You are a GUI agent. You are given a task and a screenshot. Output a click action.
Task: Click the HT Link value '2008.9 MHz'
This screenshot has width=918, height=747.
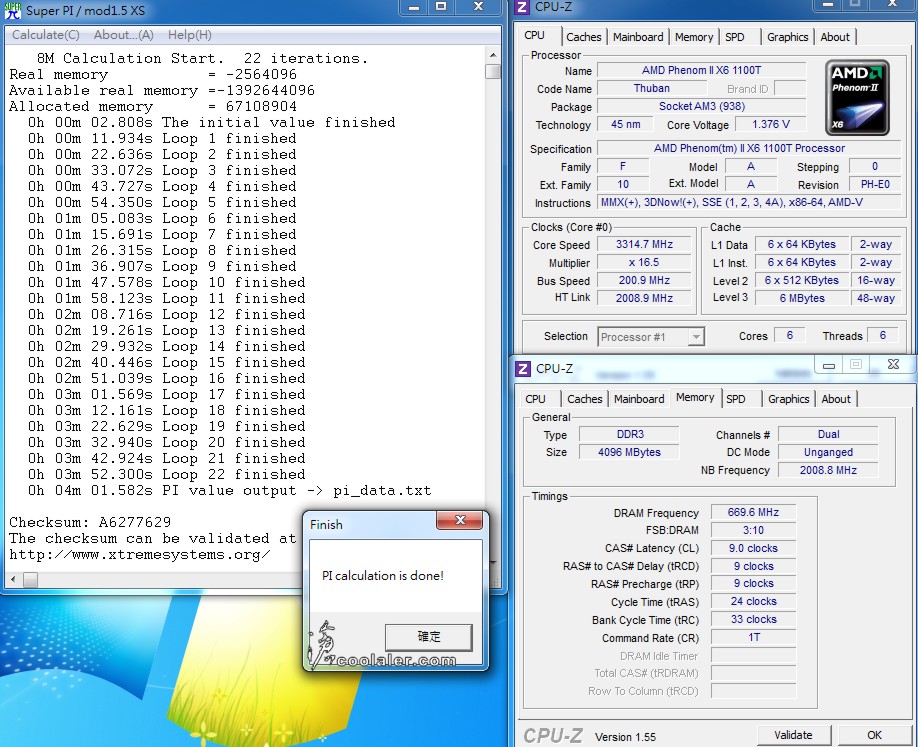(644, 299)
